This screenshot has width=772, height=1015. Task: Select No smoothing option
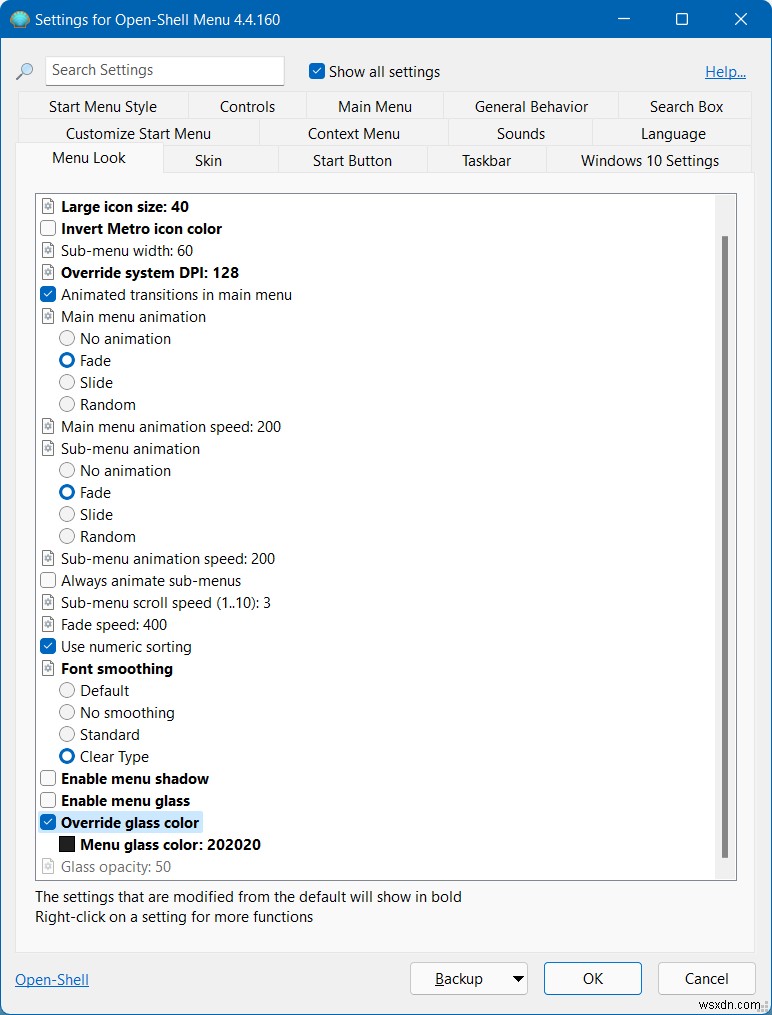[x=67, y=713]
